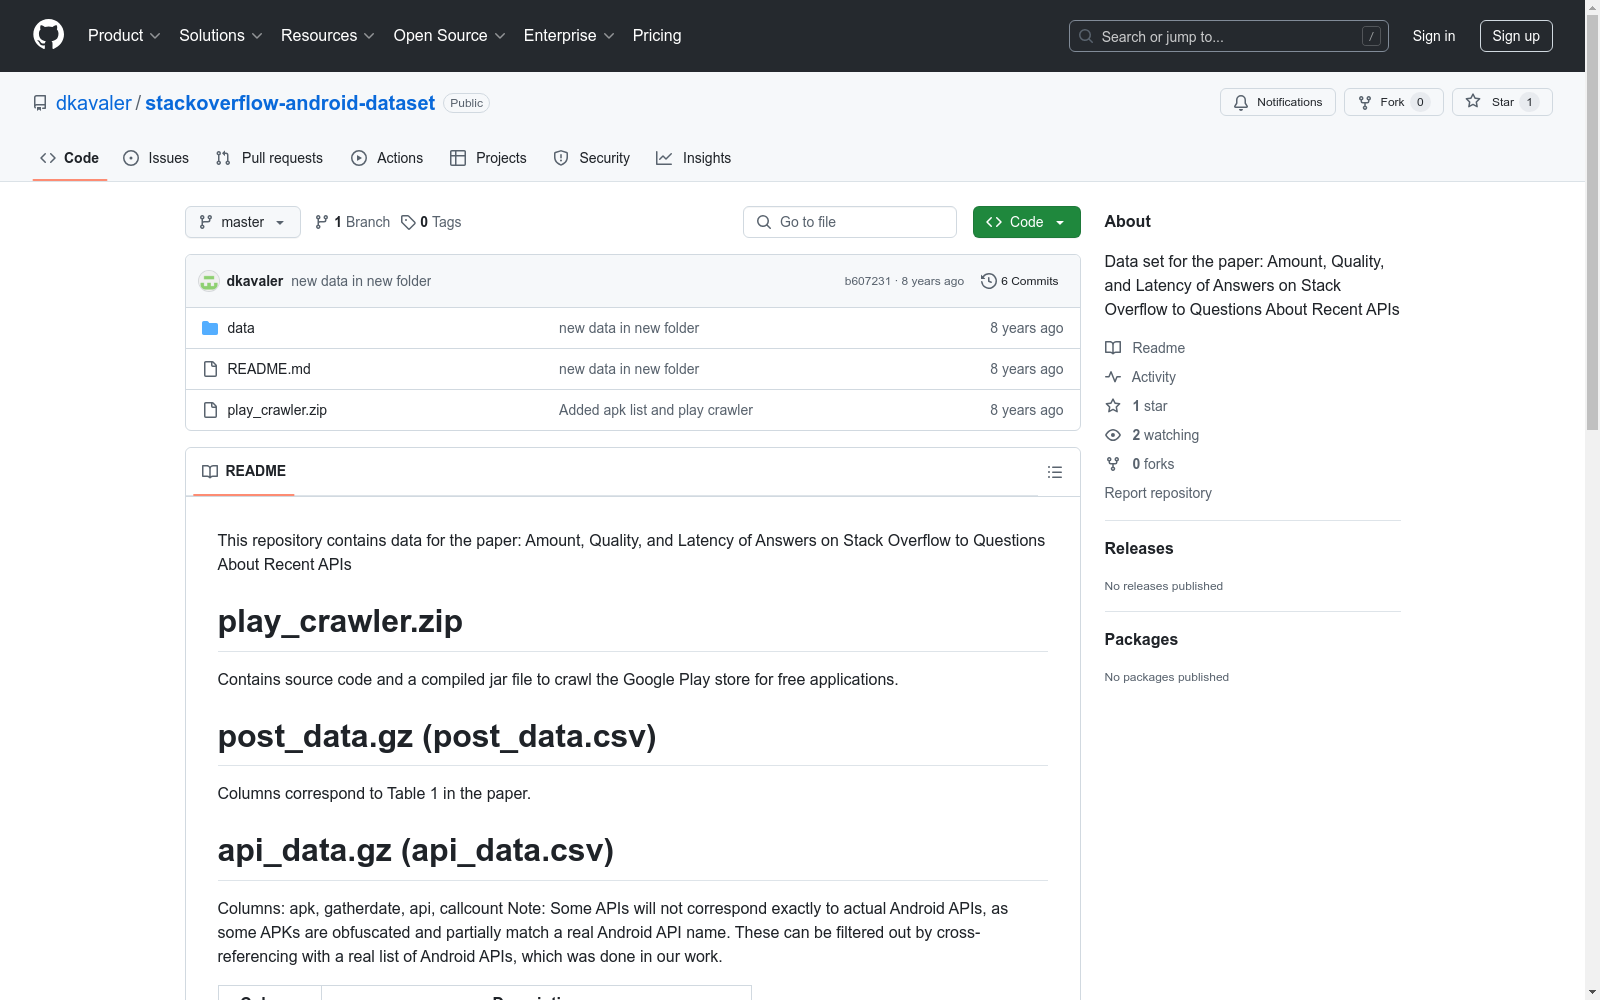Image resolution: width=1600 pixels, height=1000 pixels.
Task: Click the Fork button
Action: (1393, 102)
